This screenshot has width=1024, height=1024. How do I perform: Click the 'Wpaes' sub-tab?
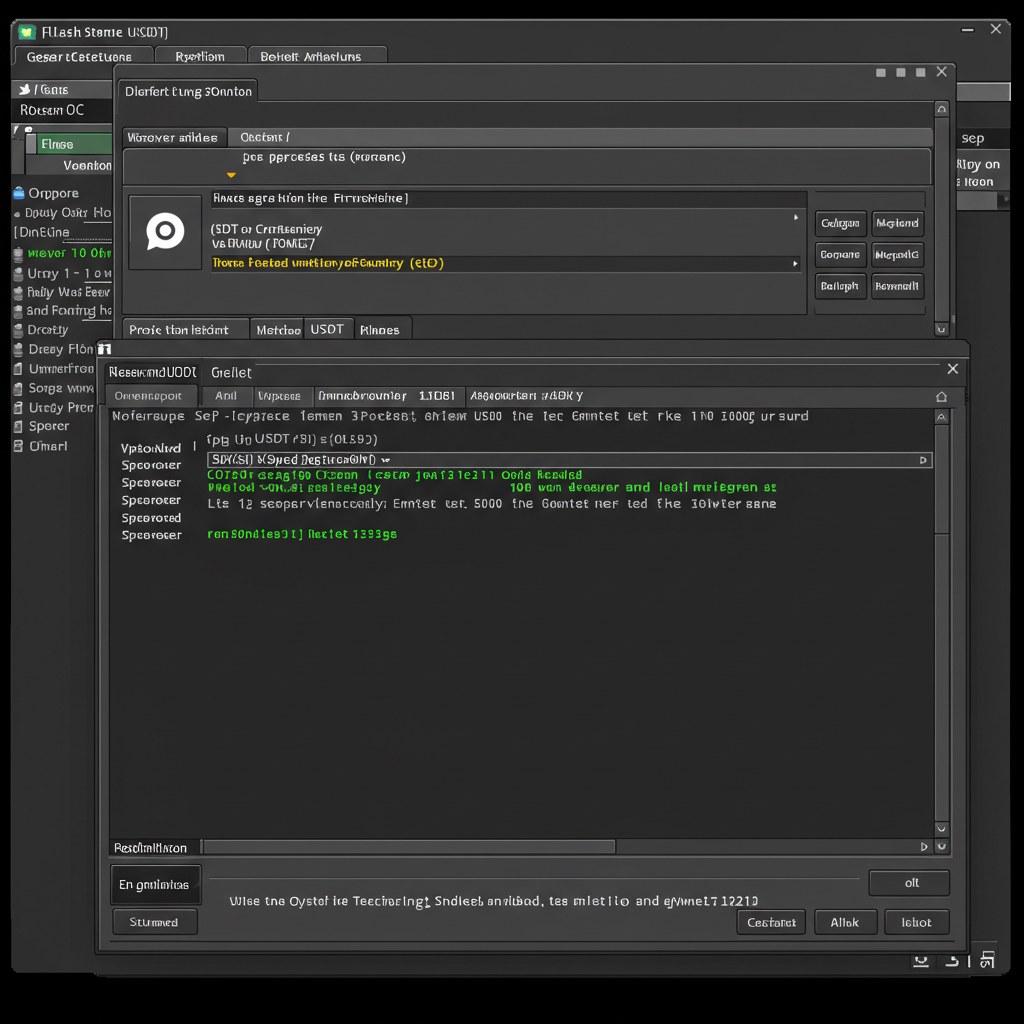[x=281, y=396]
